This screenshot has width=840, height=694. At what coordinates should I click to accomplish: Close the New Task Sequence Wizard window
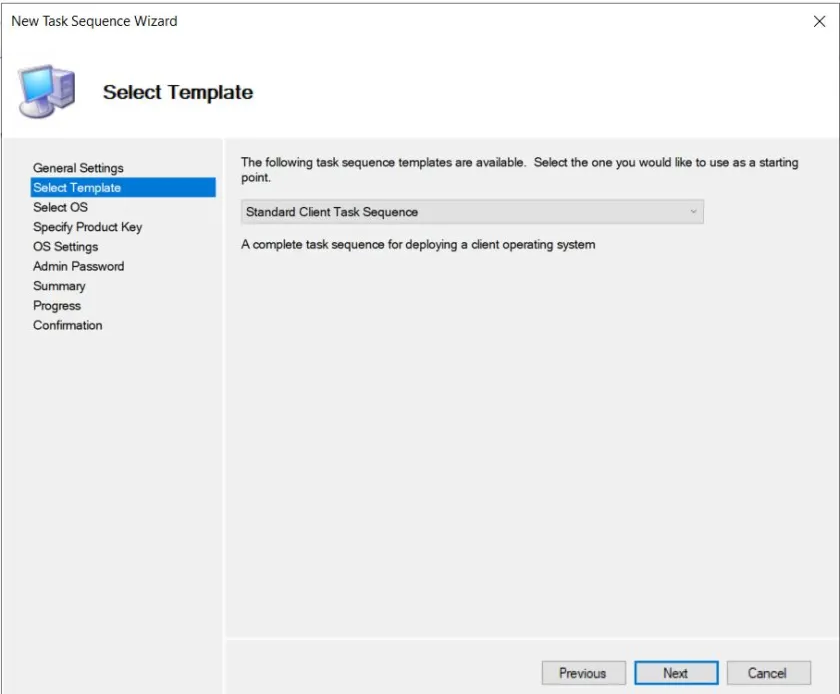pos(819,21)
